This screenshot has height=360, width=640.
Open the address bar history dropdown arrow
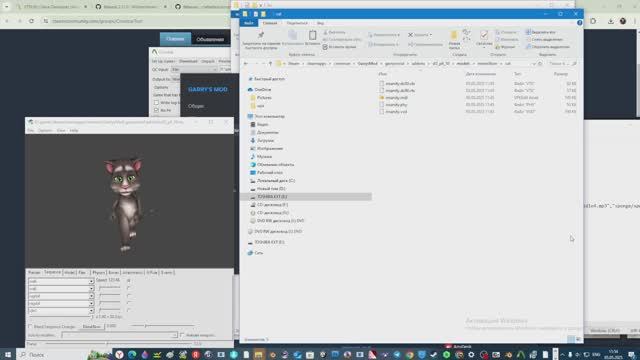[534, 64]
